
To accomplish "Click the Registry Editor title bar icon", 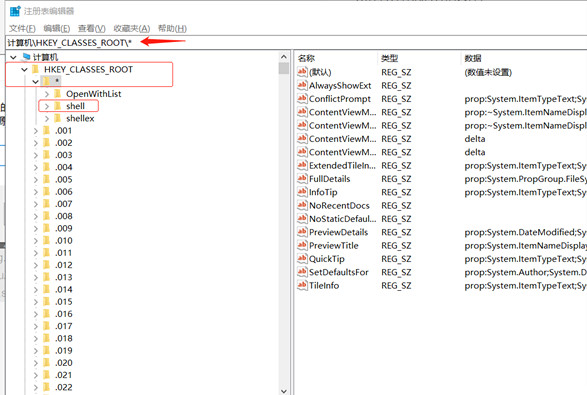I will (15, 11).
